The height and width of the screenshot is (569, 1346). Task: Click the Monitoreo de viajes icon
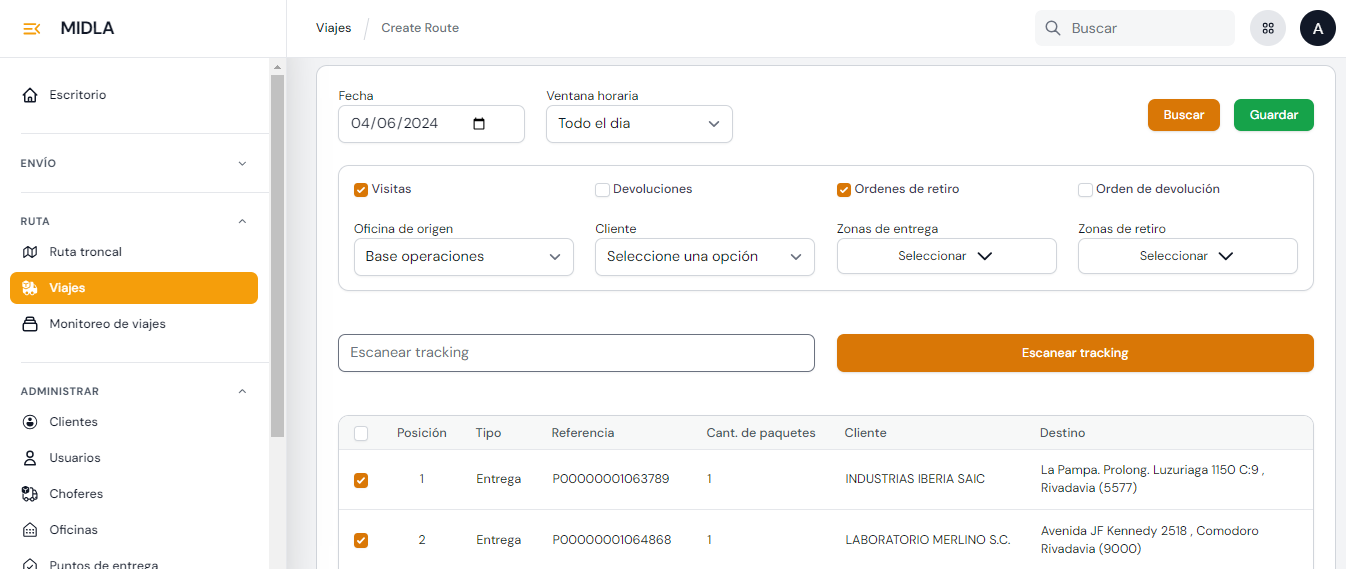[x=30, y=324]
